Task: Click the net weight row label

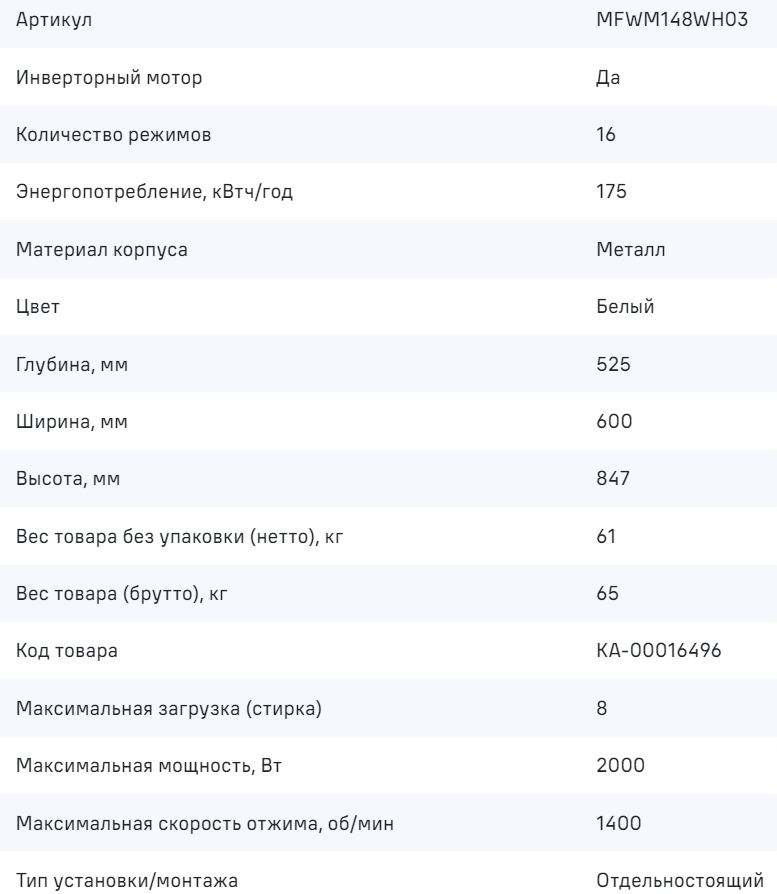Action: point(180,537)
